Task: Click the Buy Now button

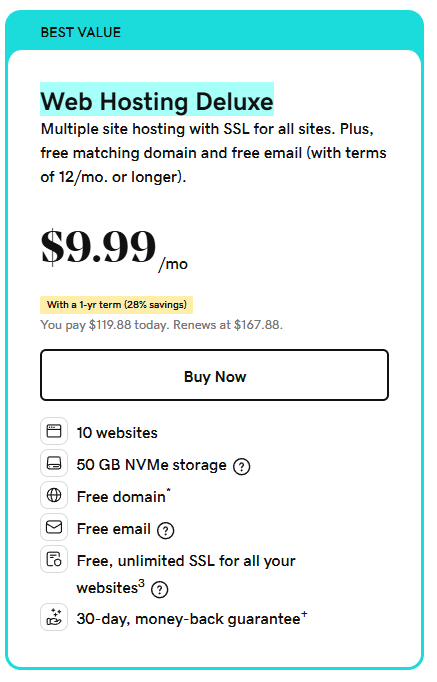Action: pos(214,375)
